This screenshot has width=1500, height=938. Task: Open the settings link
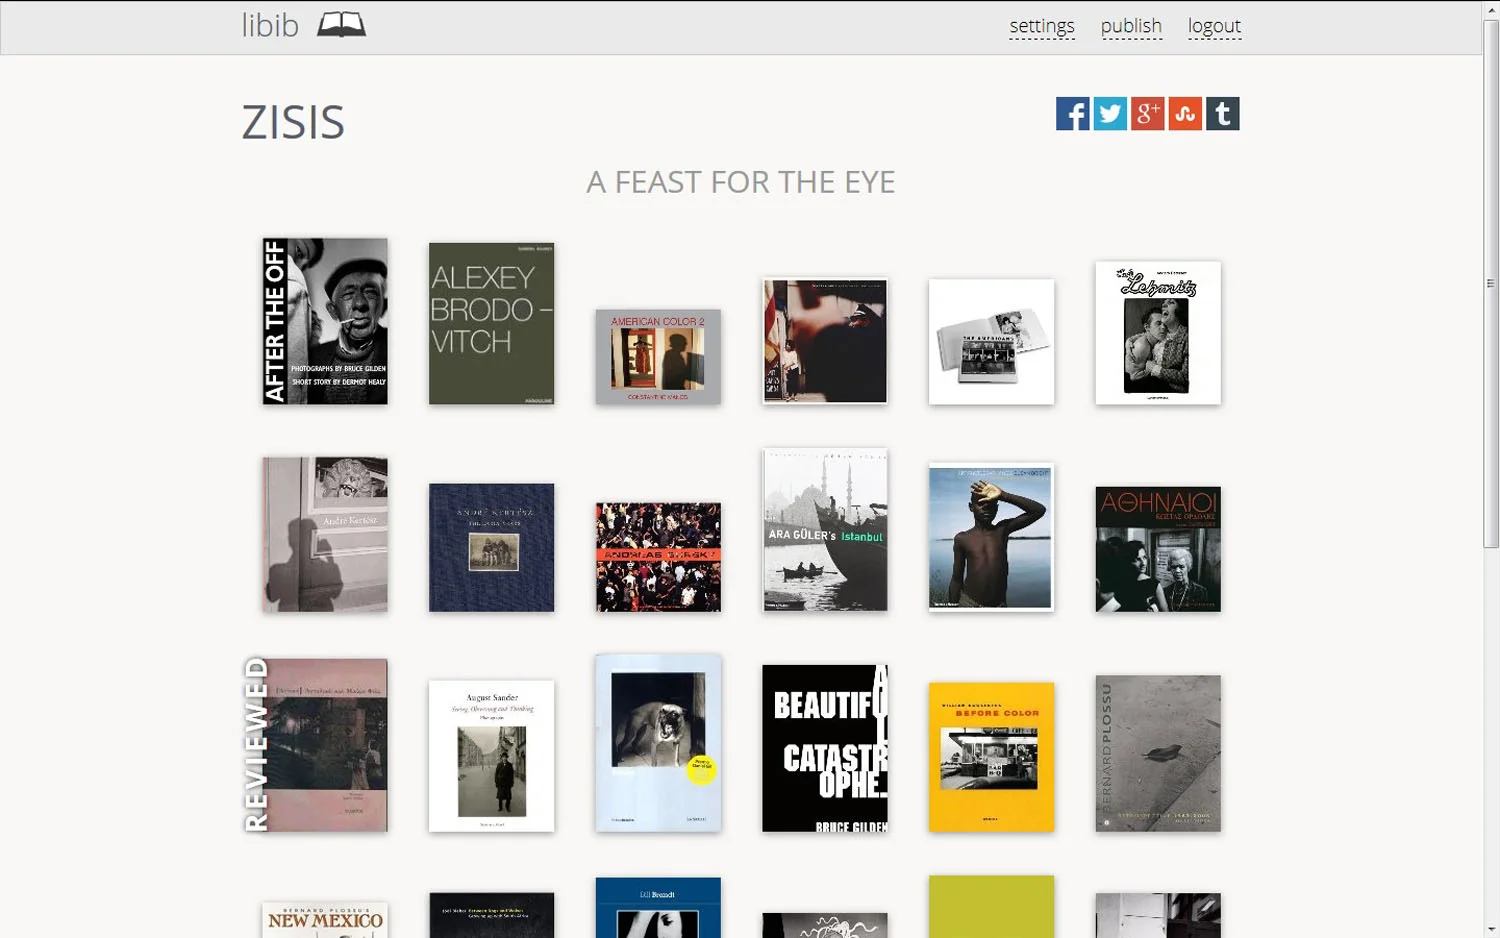pyautogui.click(x=1042, y=26)
